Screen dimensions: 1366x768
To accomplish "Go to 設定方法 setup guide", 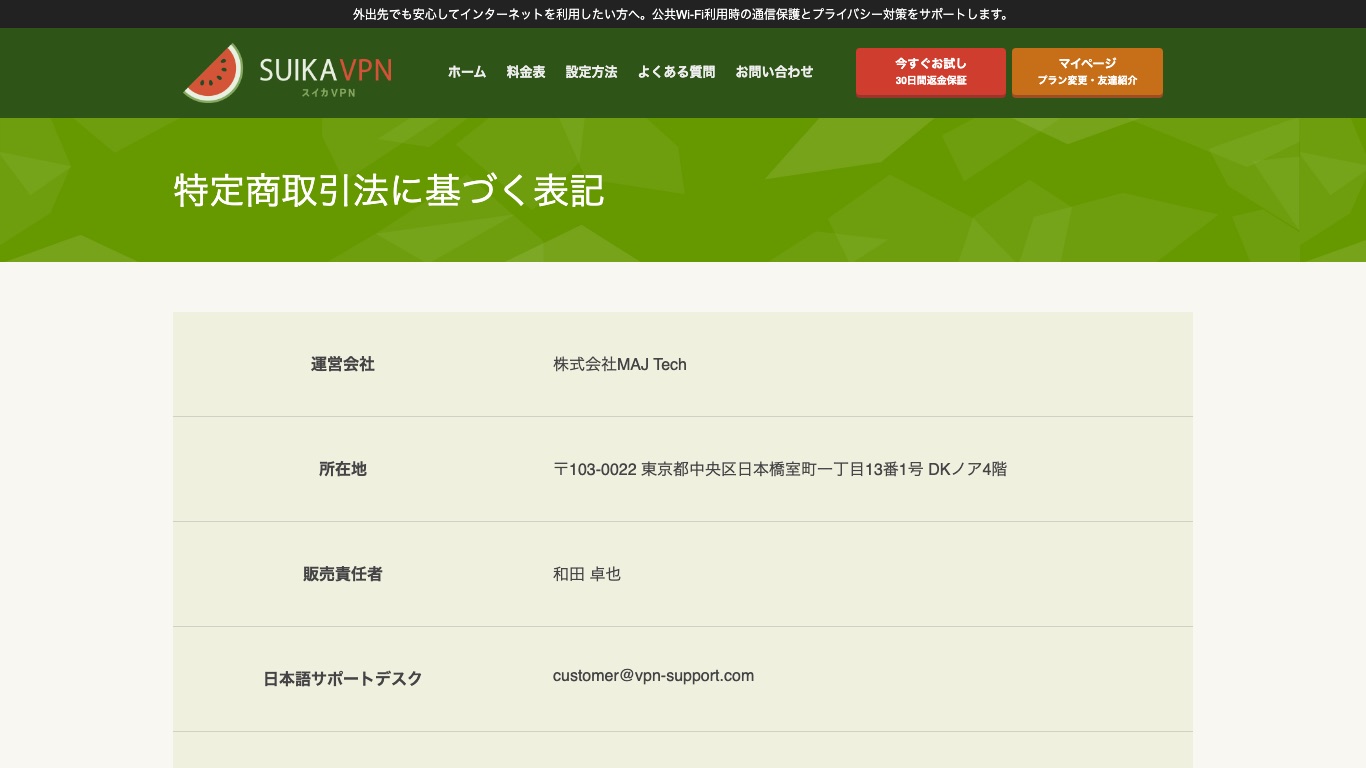I will 591,72.
